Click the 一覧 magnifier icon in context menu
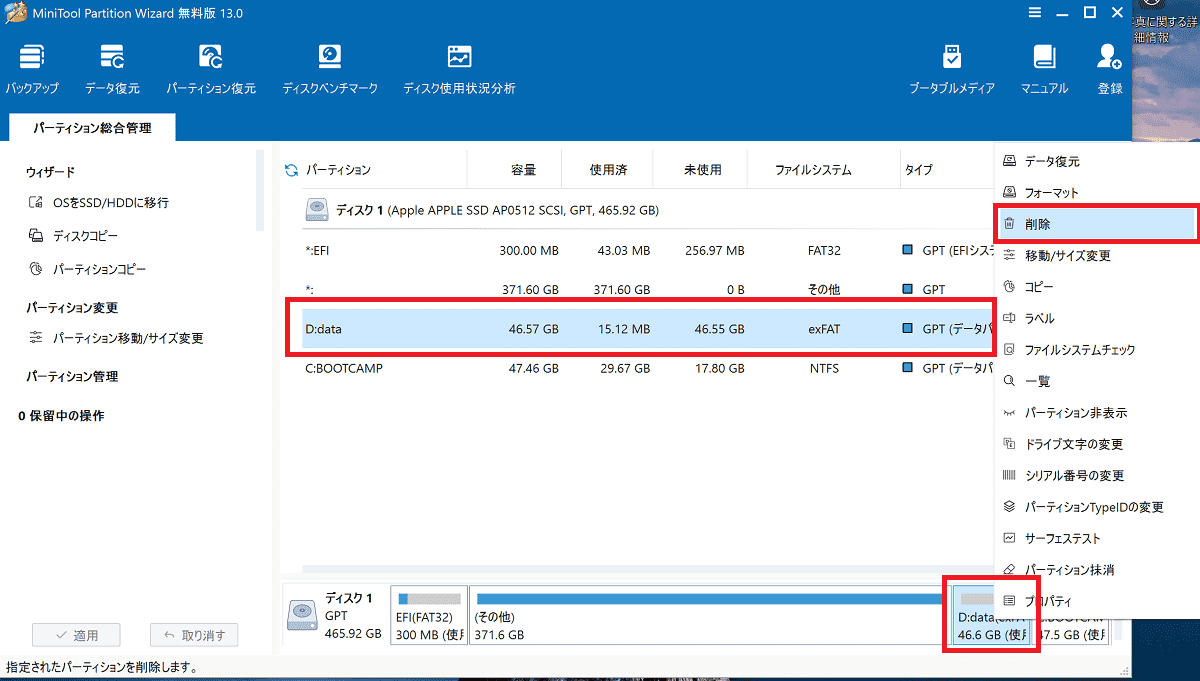The width and height of the screenshot is (1200, 681). [x=1009, y=381]
